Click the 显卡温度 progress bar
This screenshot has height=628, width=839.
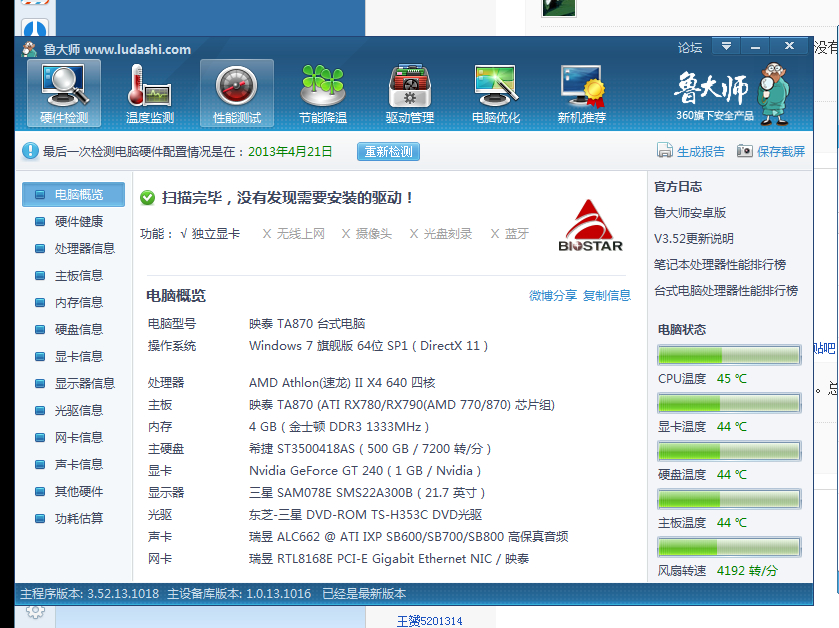tap(729, 403)
